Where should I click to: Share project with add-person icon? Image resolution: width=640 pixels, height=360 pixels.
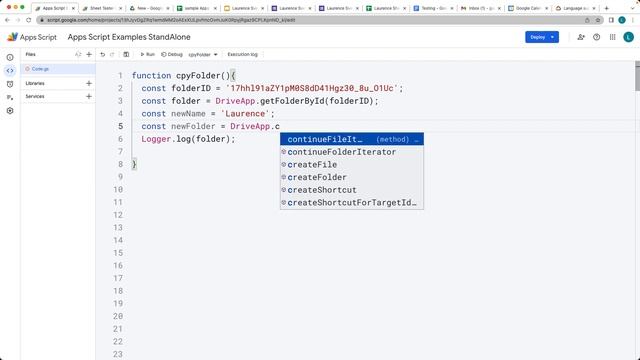(581, 37)
